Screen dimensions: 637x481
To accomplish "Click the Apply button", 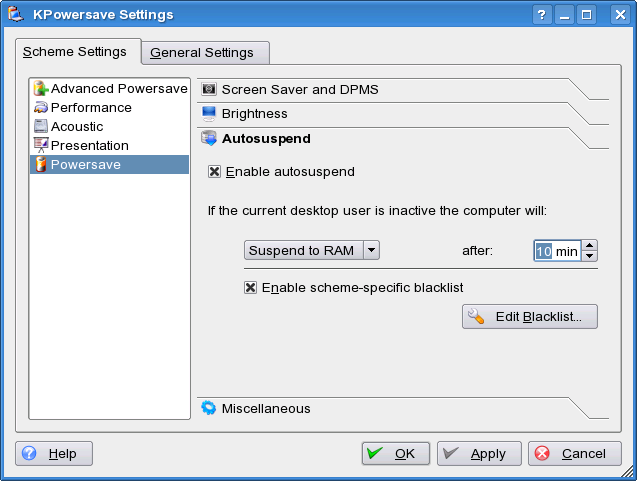I will click(x=479, y=453).
